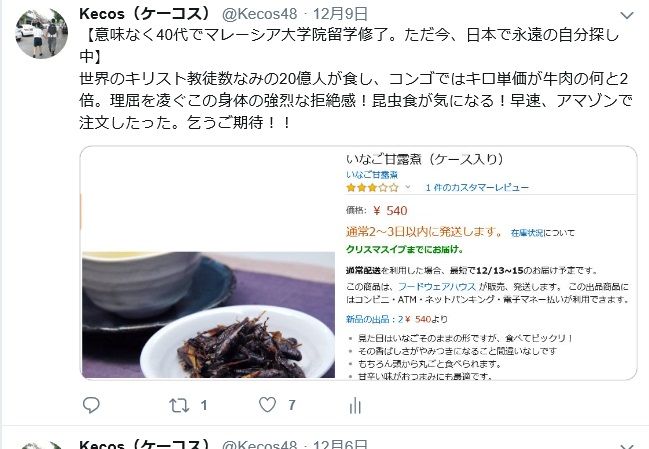Click the reply speech bubble icon
649x449 pixels.
tap(91, 405)
